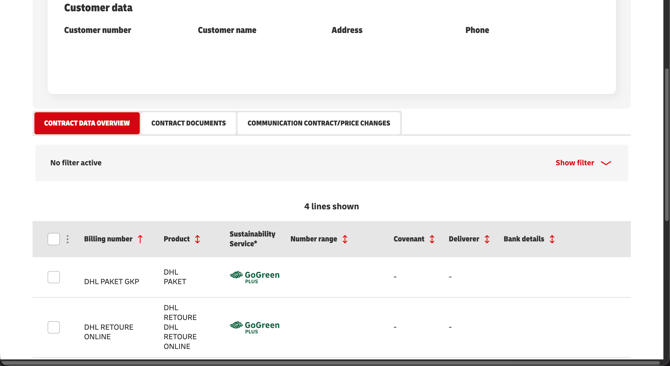Click the Customer data heading
Viewport: 670px width, 366px height.
pos(98,8)
